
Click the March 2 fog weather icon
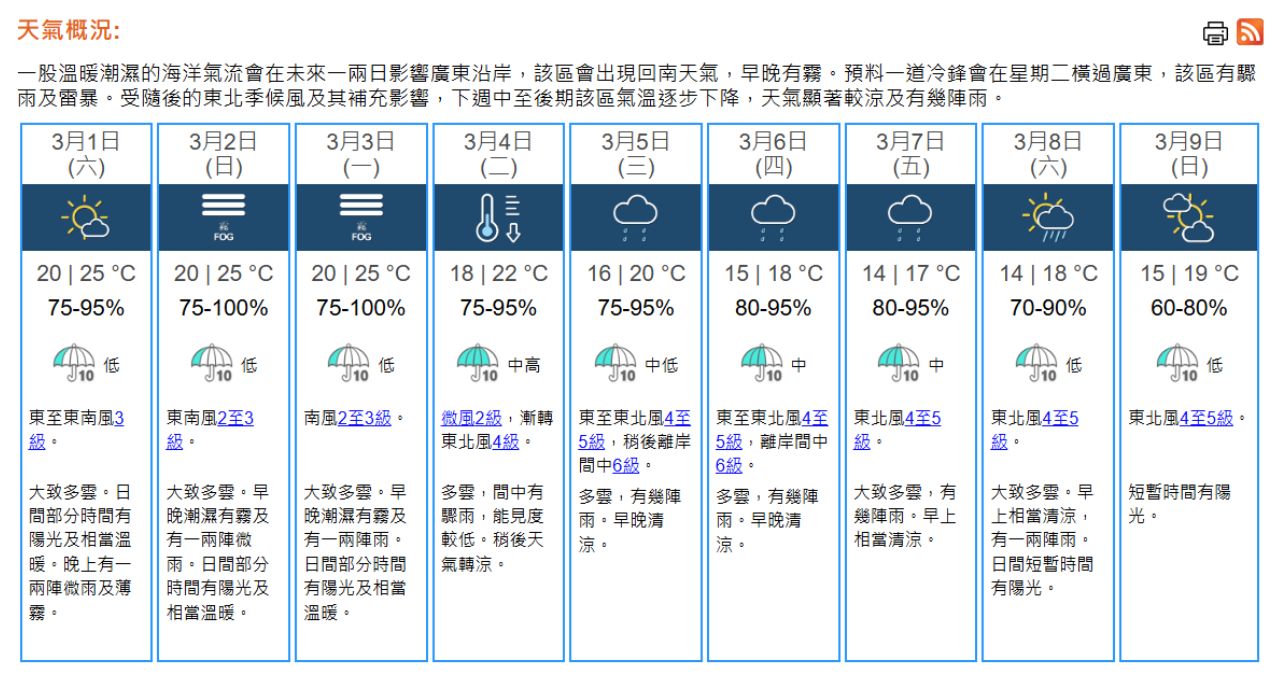pyautogui.click(x=223, y=217)
